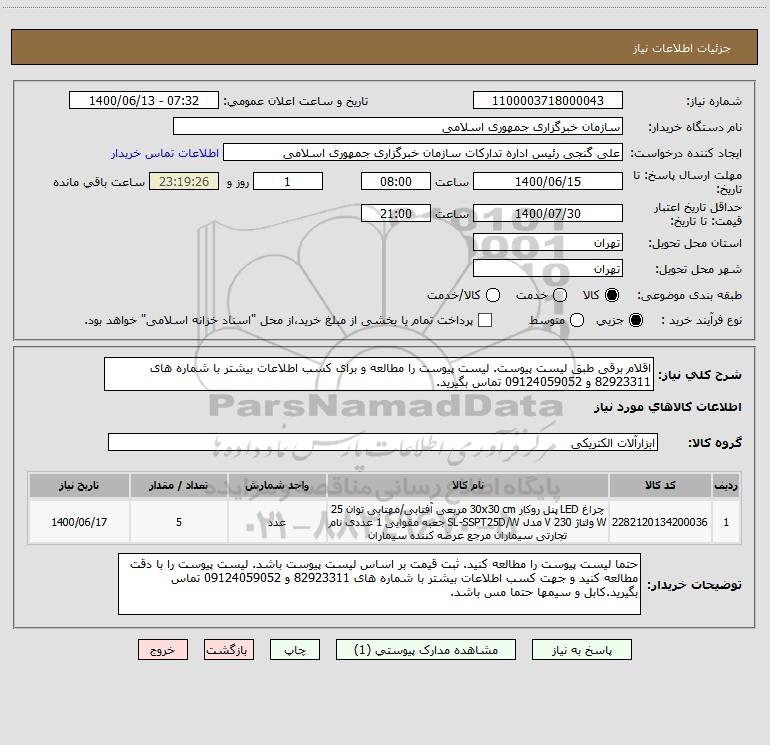Screen dimensions: 770x745
Task: Click the پاسخ به نیاز button
Action: tap(581, 650)
